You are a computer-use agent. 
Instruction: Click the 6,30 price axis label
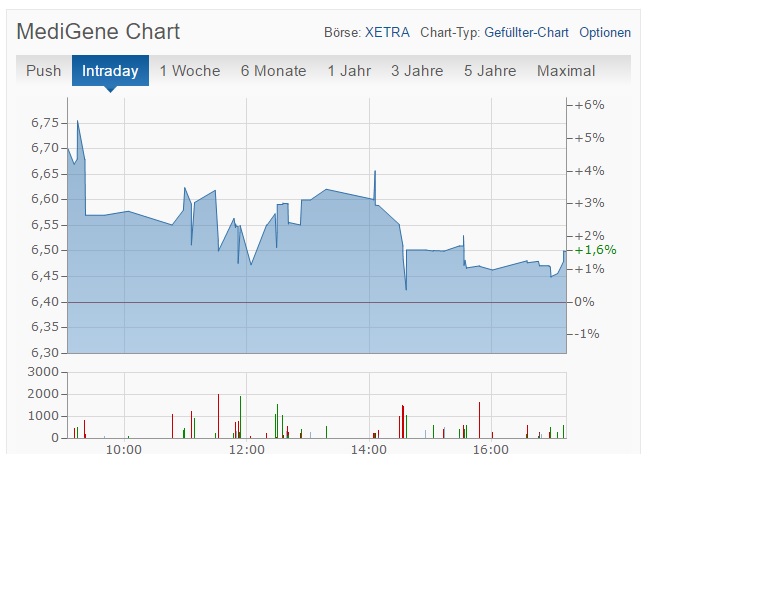click(x=45, y=353)
